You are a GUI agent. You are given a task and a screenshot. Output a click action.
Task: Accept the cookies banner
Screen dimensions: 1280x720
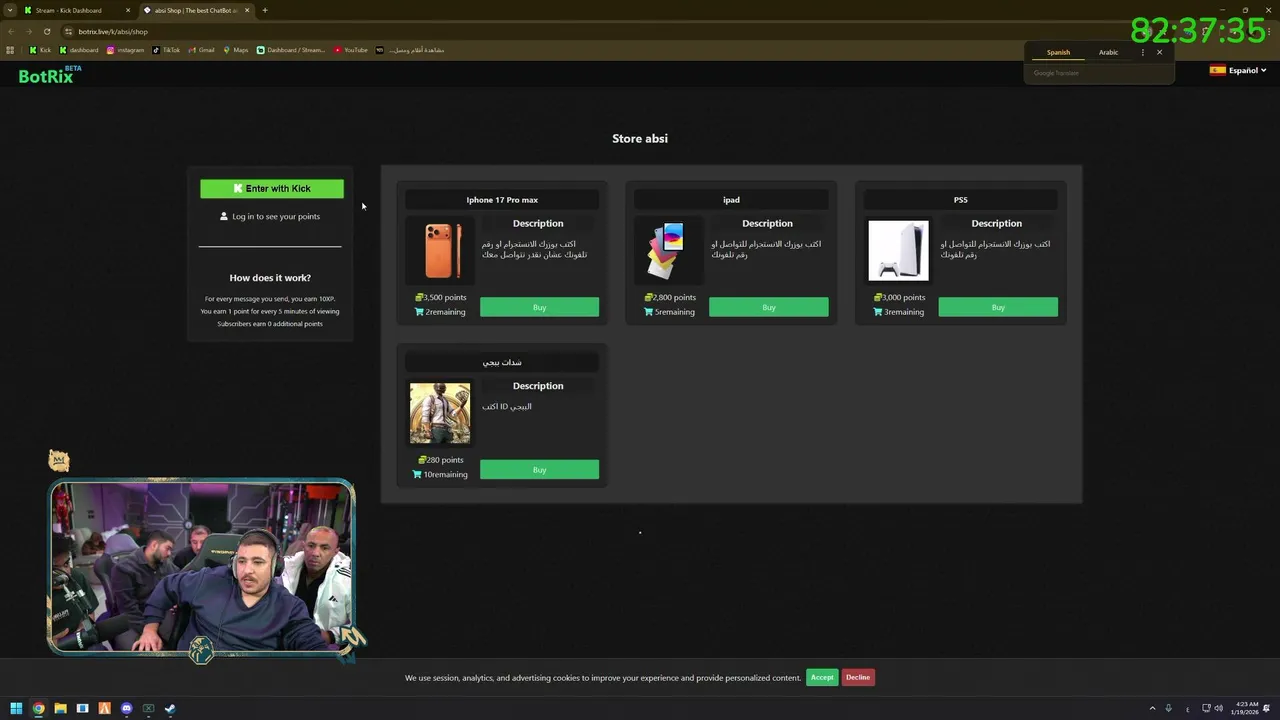822,677
